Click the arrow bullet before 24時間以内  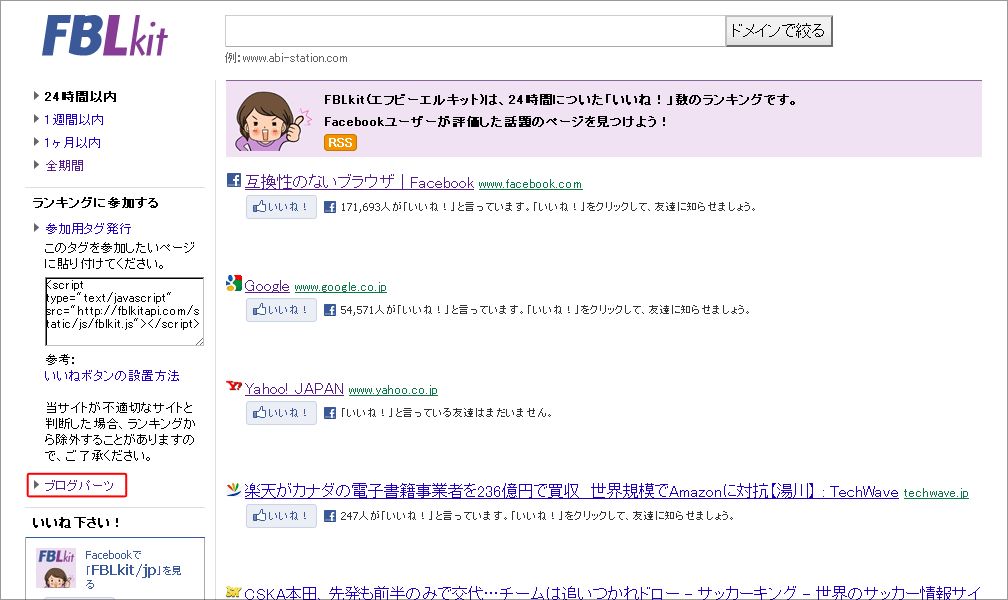click(x=36, y=96)
